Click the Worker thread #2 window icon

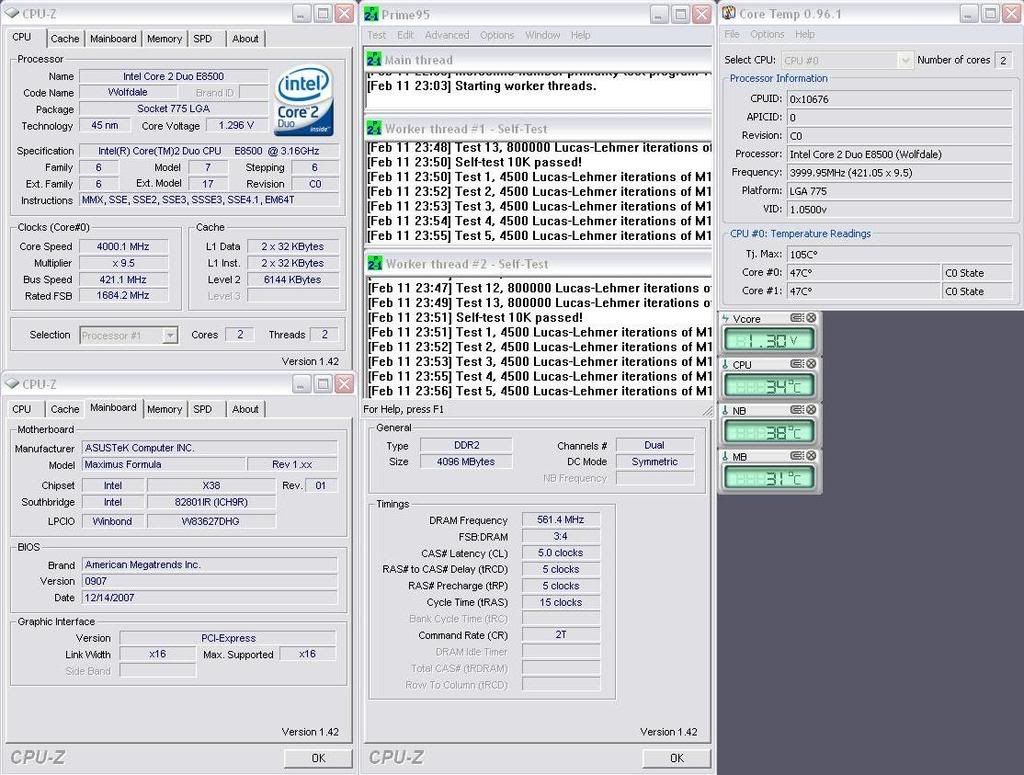click(x=374, y=264)
